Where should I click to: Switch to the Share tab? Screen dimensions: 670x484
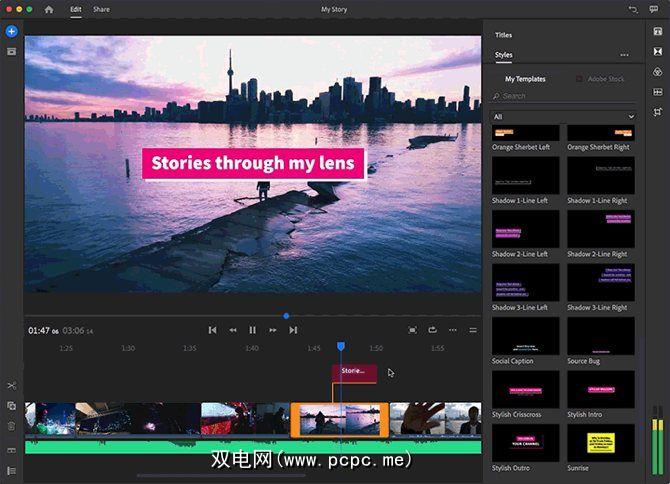[x=102, y=9]
